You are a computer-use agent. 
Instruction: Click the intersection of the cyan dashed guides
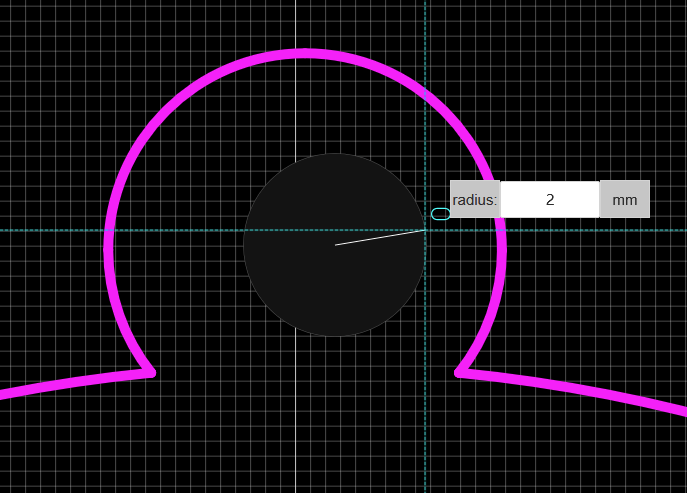pos(425,230)
